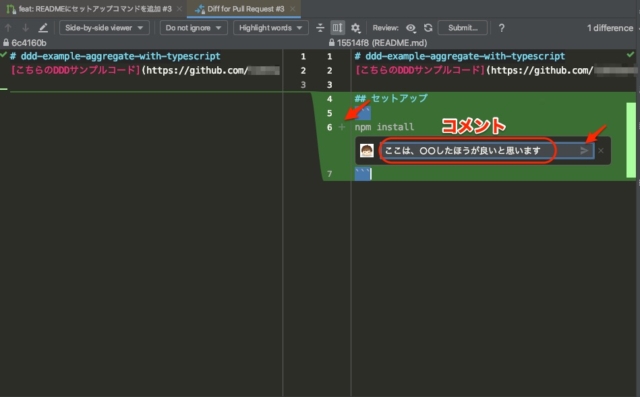Click the left pane ddd-example-aggregate-with-typescript heading
The width and height of the screenshot is (640, 397).
pyautogui.click(x=115, y=56)
